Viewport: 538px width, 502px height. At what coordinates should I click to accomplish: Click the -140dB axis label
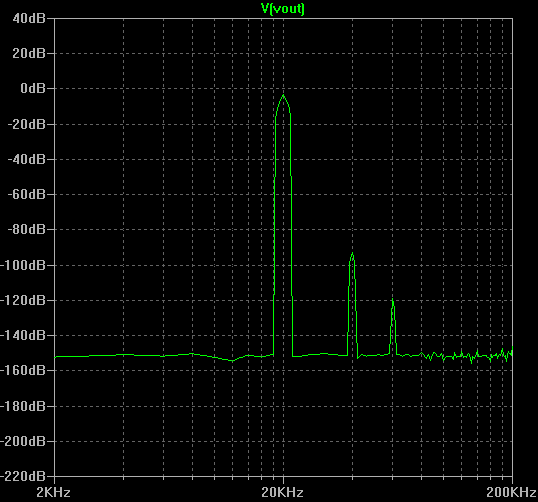pos(23,335)
